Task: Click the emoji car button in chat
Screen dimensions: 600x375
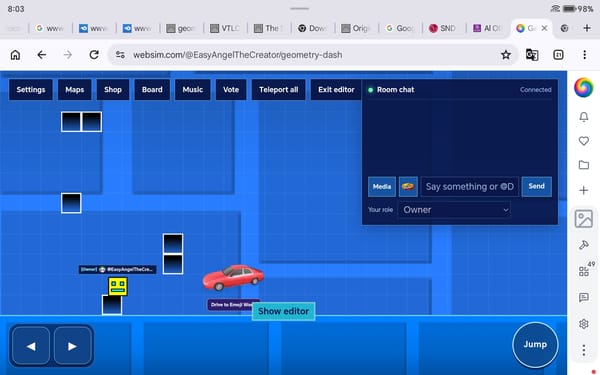Action: [x=408, y=187]
